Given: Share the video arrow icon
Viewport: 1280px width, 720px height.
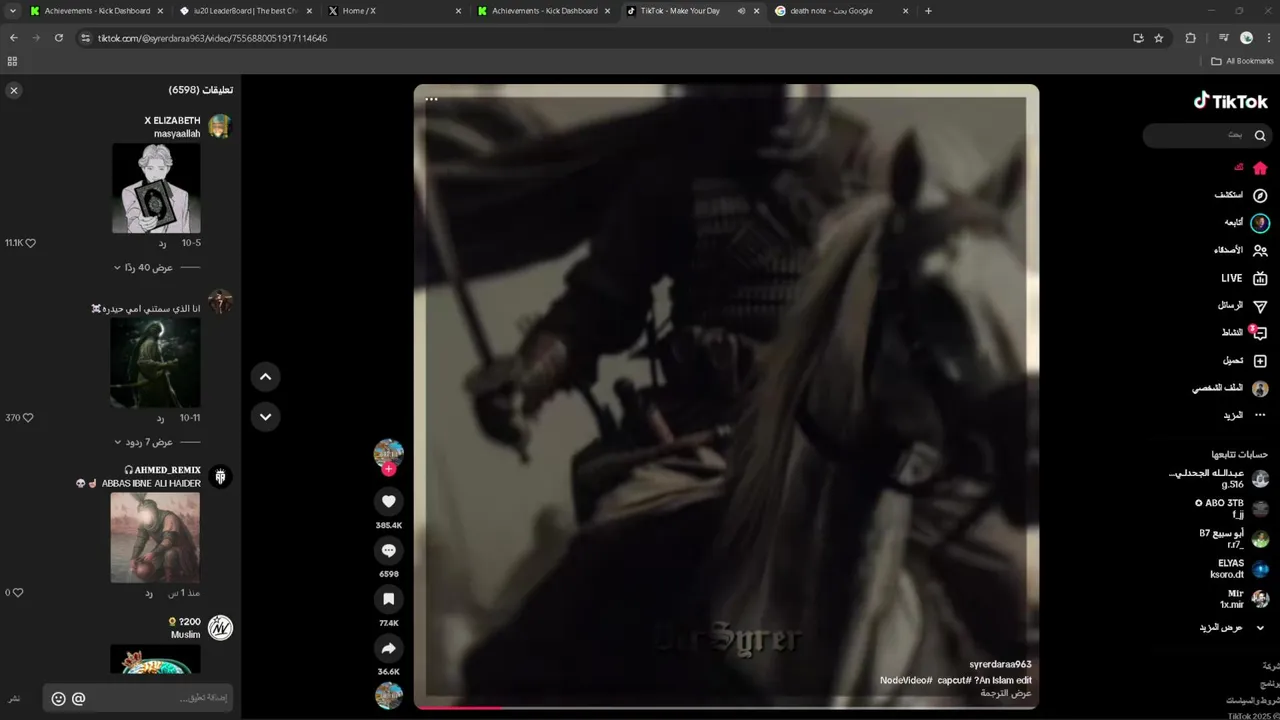Looking at the screenshot, I should (x=389, y=648).
